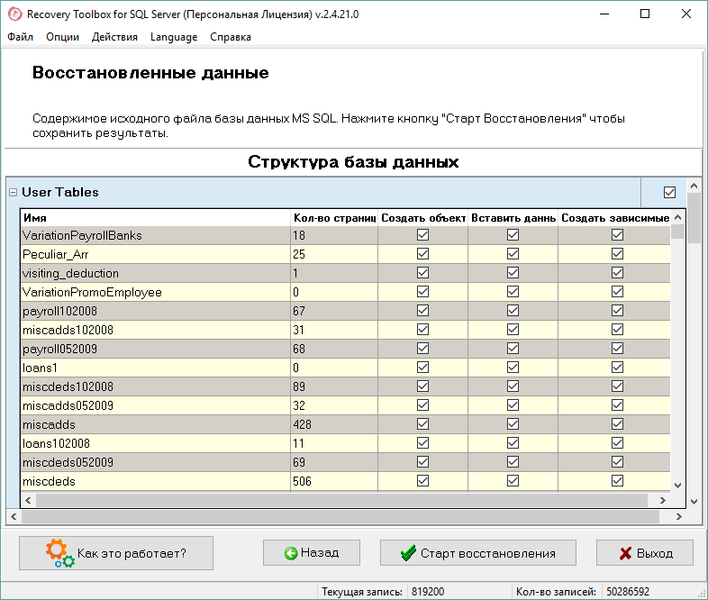Click the Вставить данные column header
This screenshot has width=708, height=600.
[x=513, y=218]
